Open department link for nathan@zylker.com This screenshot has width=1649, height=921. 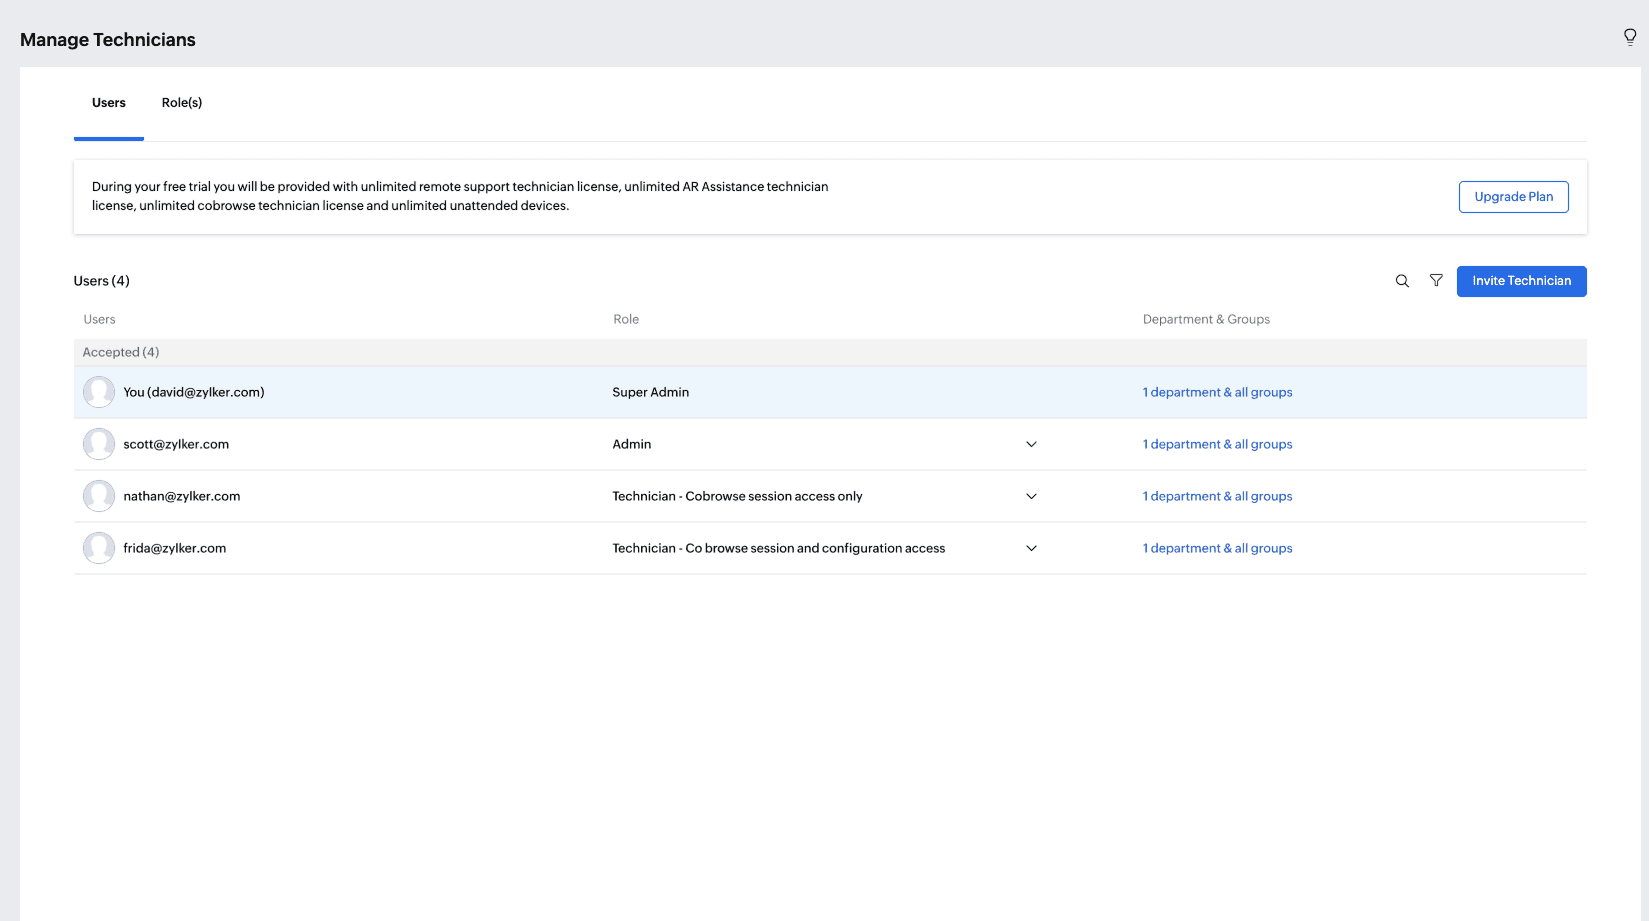pyautogui.click(x=1217, y=496)
